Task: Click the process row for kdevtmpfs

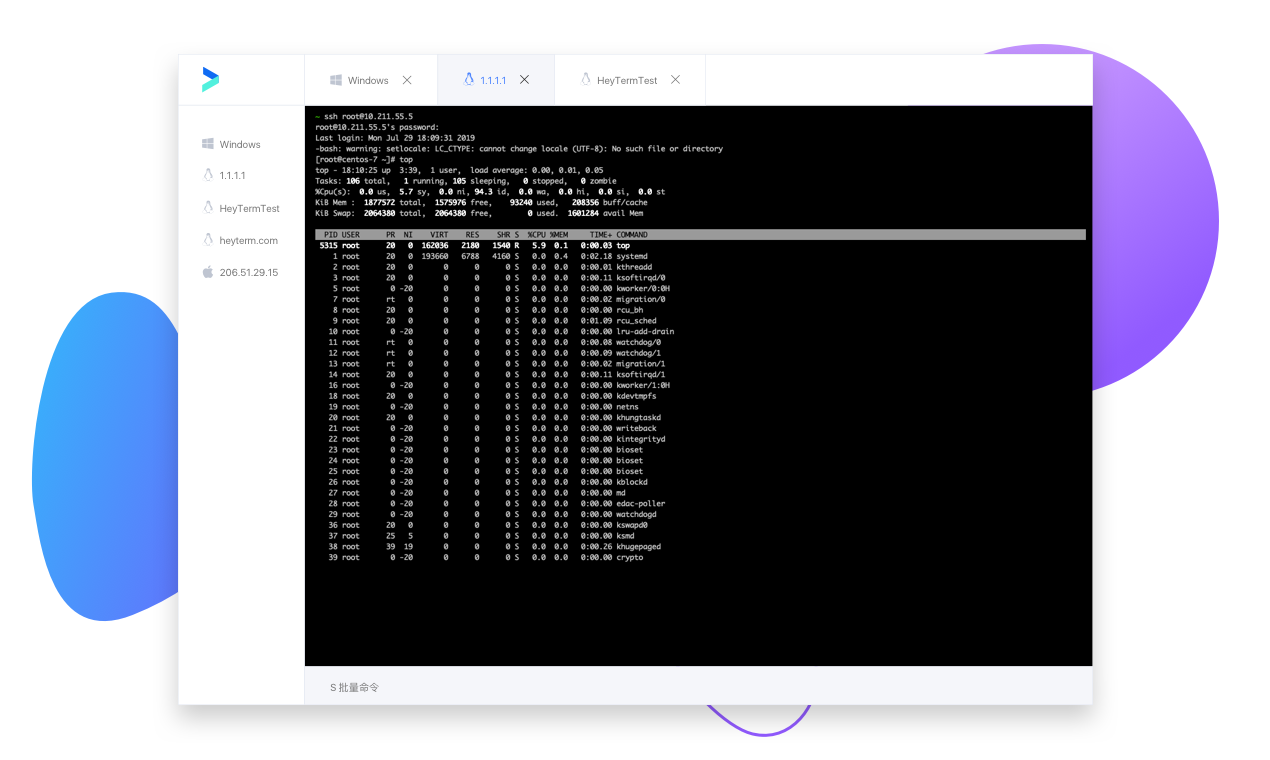Action: coord(486,396)
